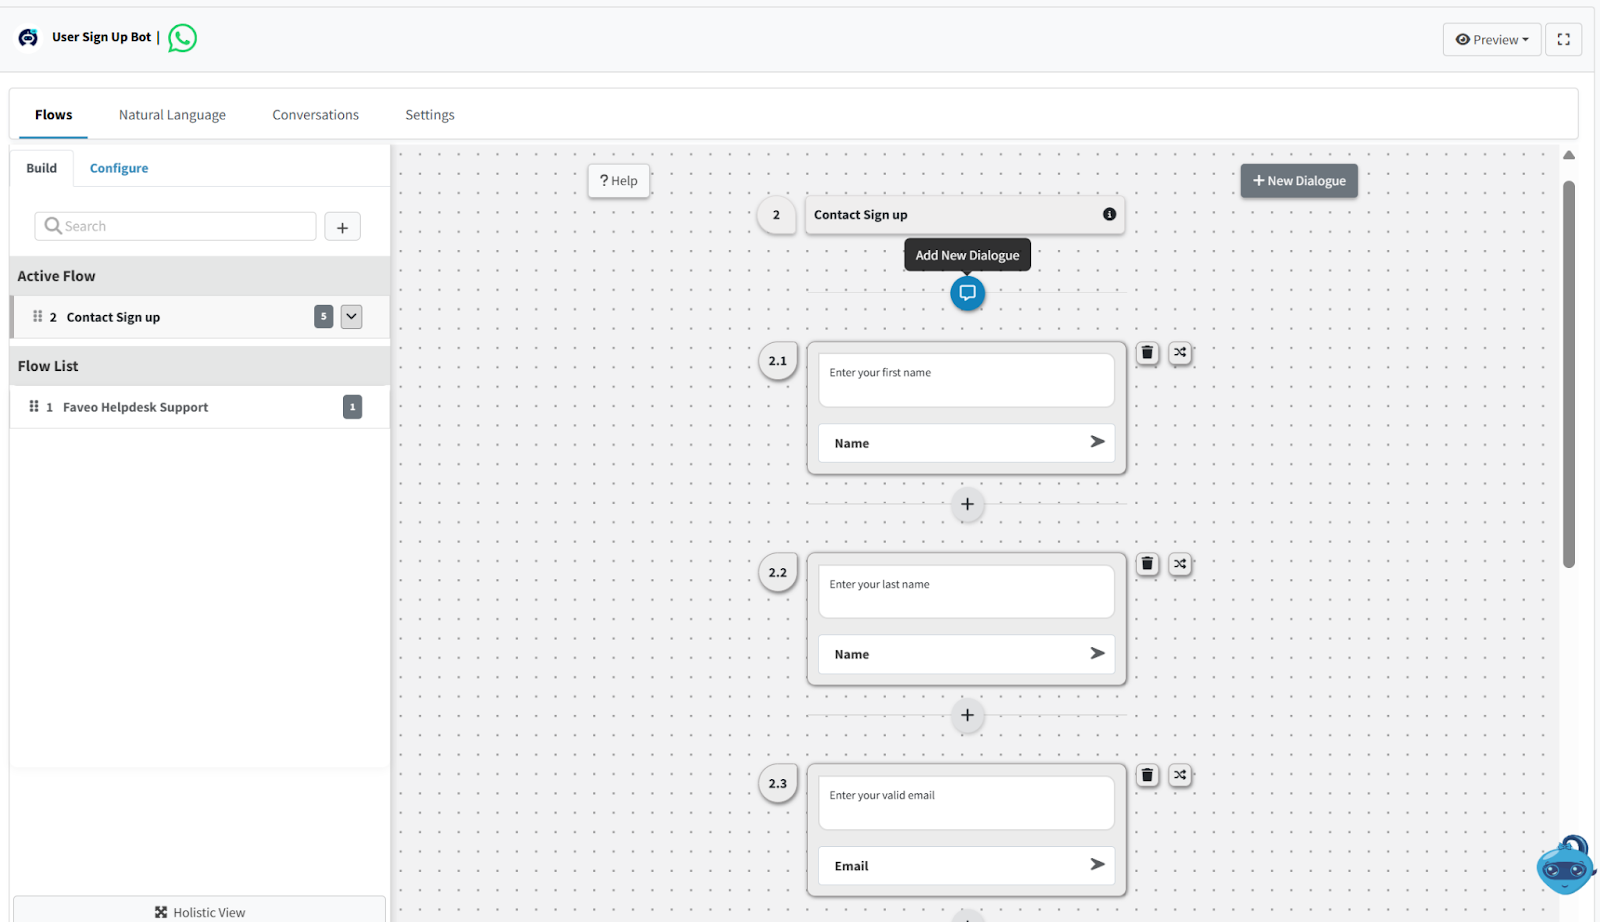
Task: Select the Configure sub-tab
Action: [119, 168]
